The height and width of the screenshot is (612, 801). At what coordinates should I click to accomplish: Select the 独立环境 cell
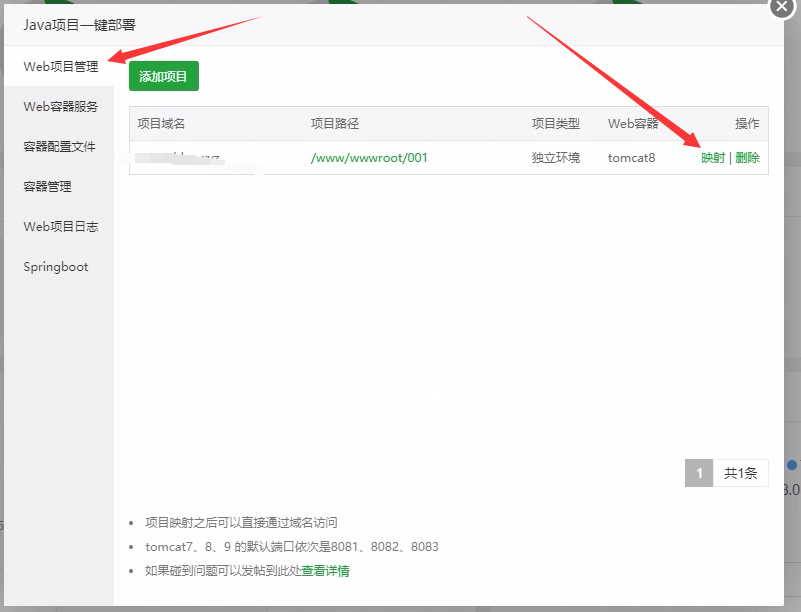pos(555,158)
